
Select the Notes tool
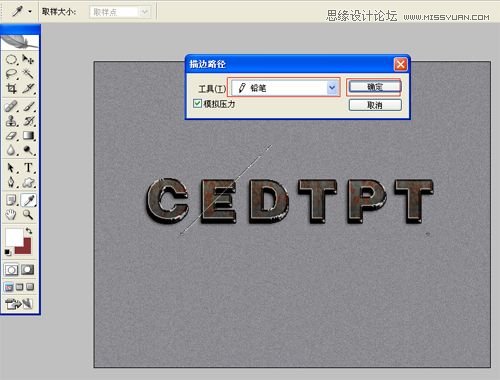[11, 200]
